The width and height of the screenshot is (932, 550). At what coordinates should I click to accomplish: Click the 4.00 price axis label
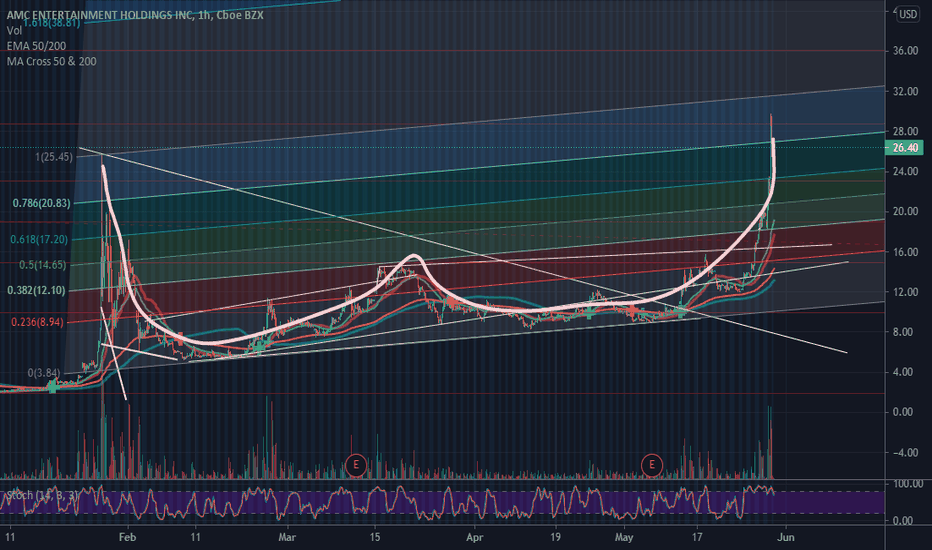903,372
